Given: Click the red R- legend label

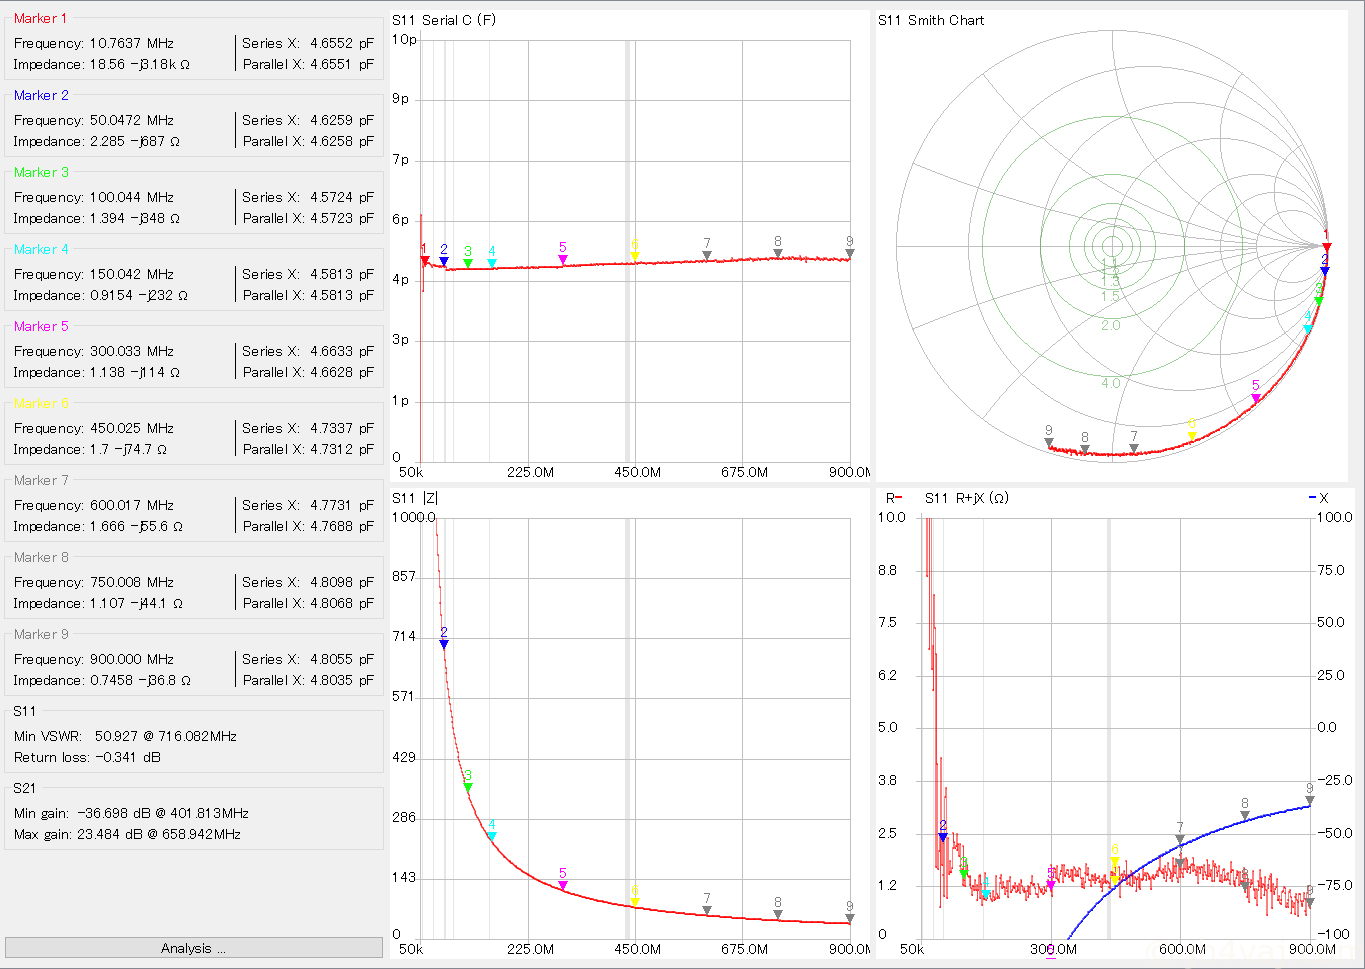Looking at the screenshot, I should click(893, 497).
